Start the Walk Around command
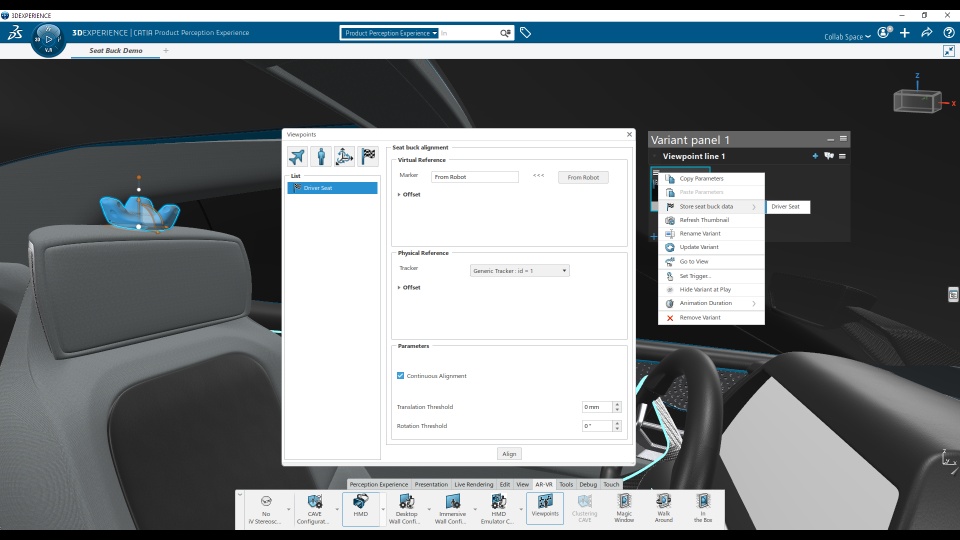The height and width of the screenshot is (540, 960). coord(664,508)
